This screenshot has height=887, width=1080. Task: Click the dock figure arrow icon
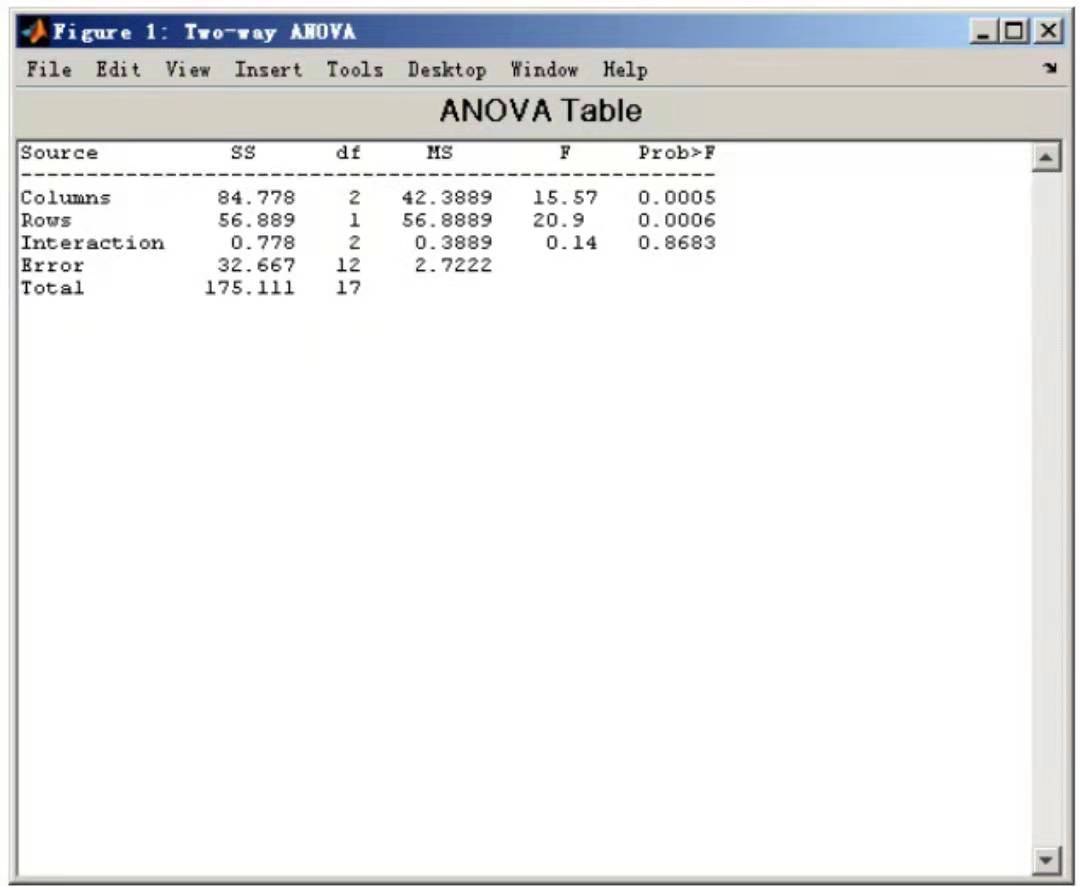point(1050,67)
